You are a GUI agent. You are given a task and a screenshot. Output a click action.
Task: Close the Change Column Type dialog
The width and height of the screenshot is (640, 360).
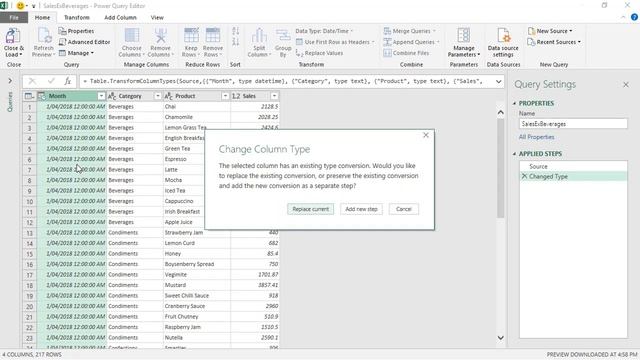pos(426,135)
